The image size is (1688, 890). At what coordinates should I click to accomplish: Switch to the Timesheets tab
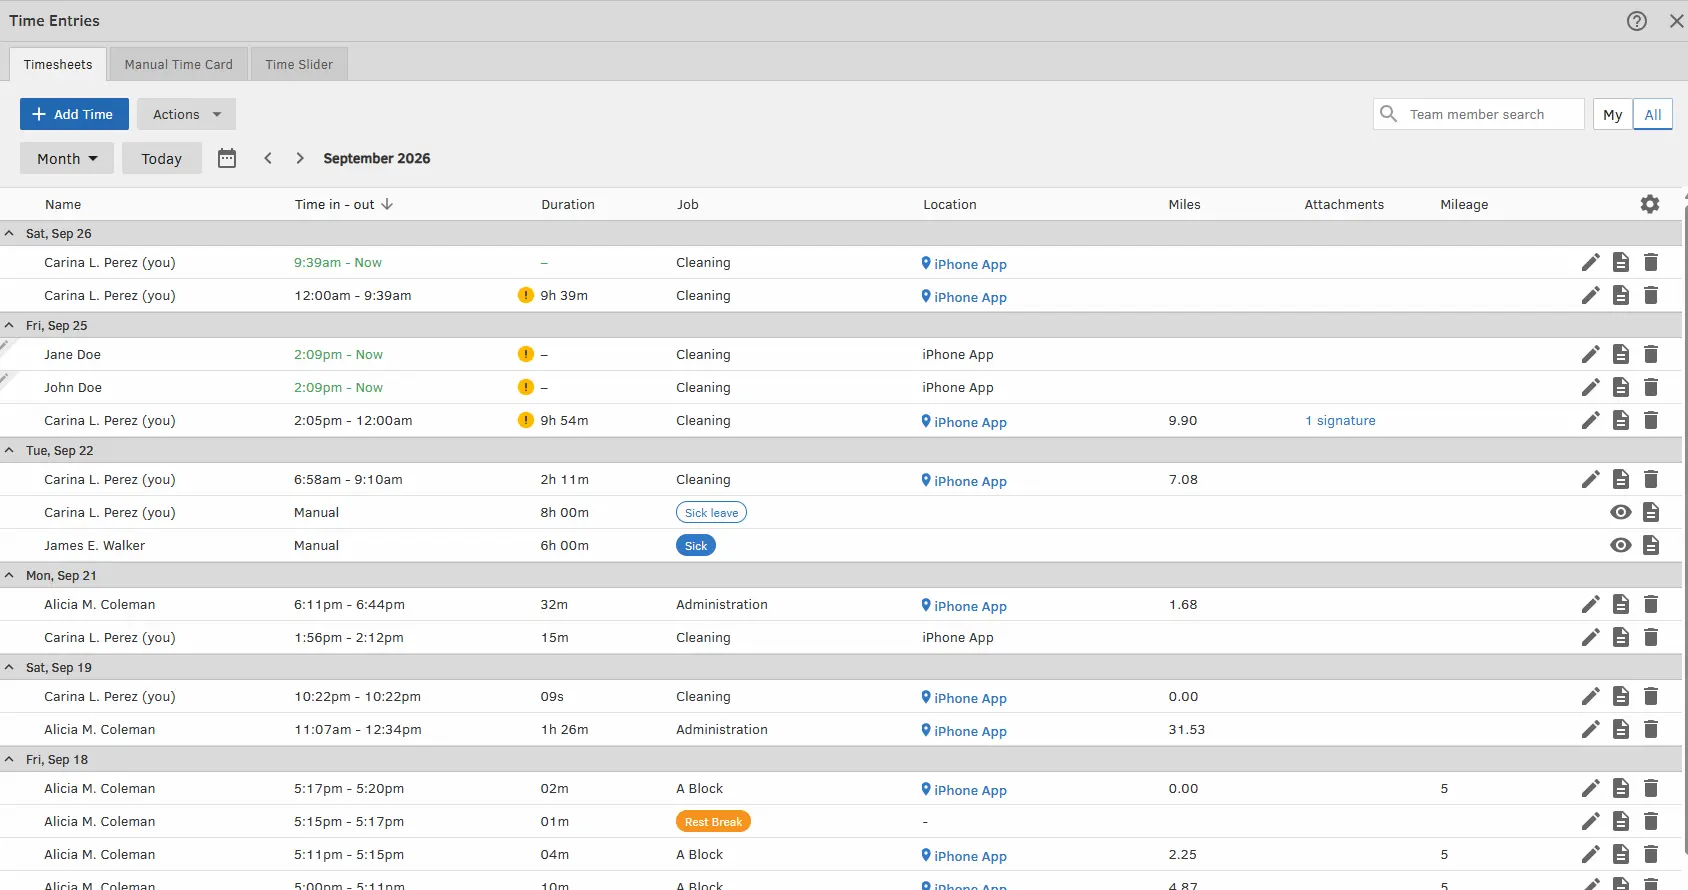click(x=58, y=64)
